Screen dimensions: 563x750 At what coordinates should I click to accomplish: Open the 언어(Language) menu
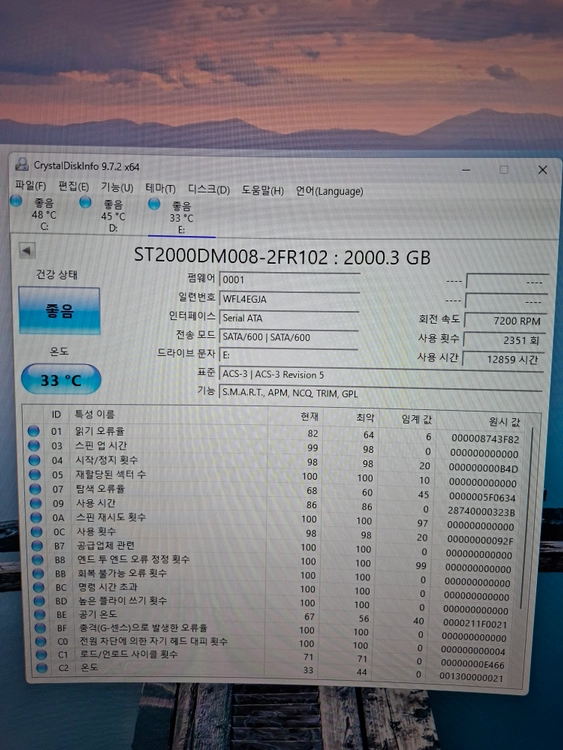[329, 191]
